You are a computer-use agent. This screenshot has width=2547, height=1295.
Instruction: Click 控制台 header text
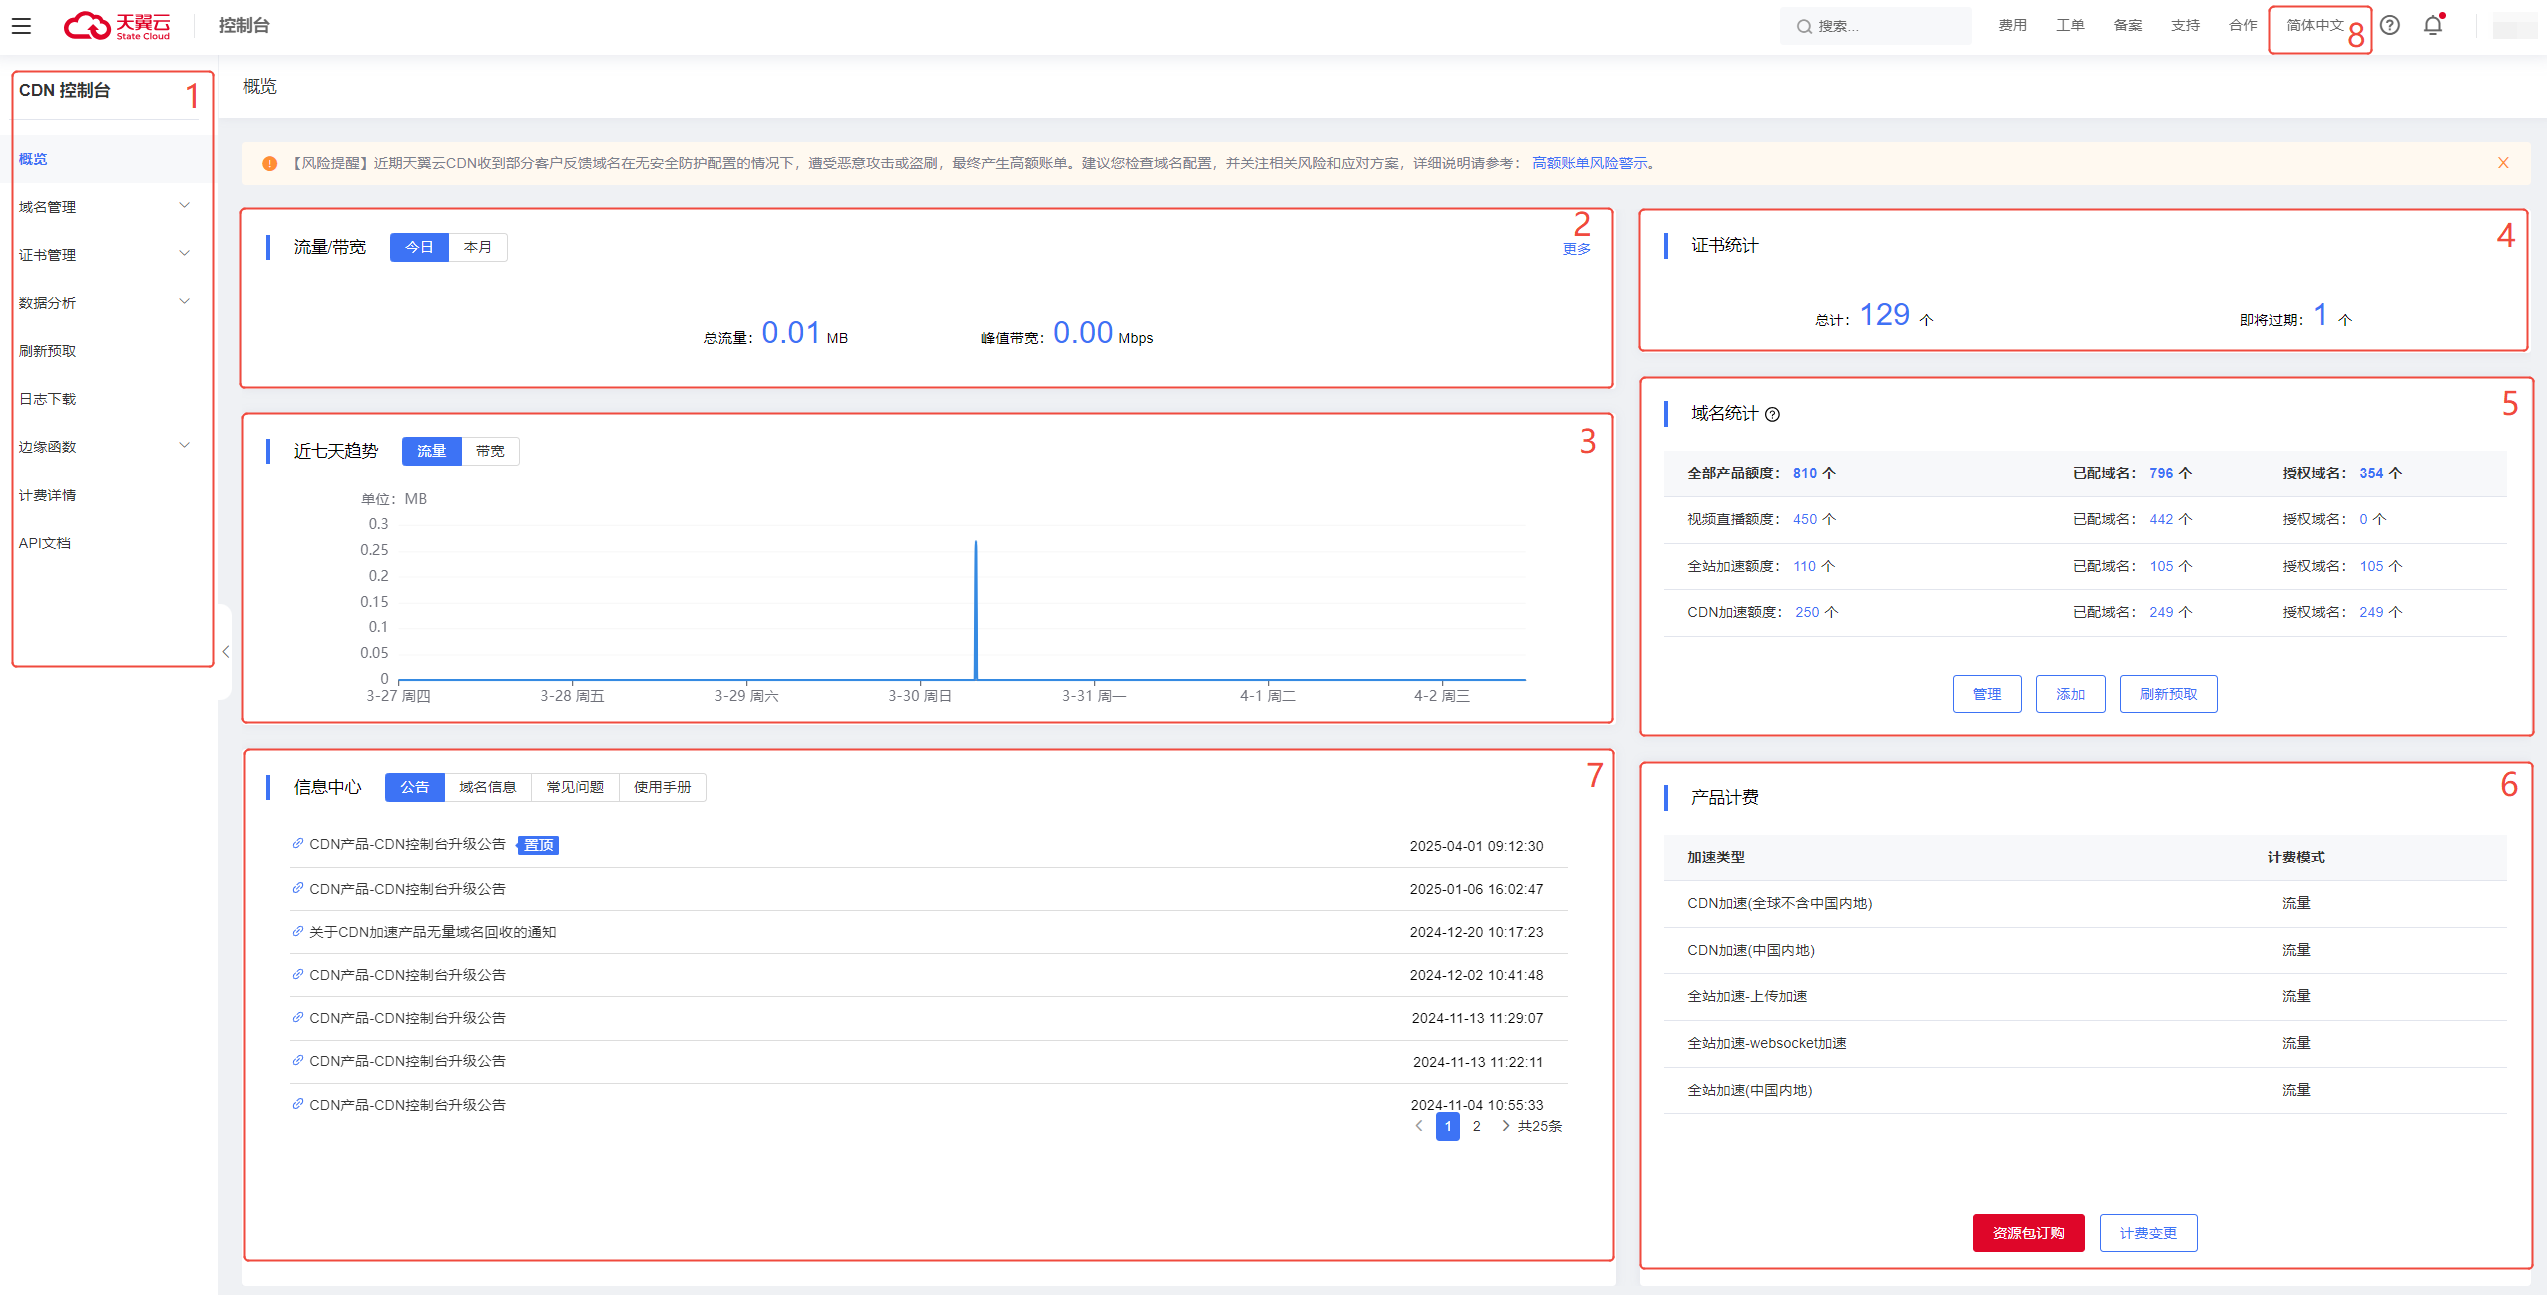click(x=244, y=26)
